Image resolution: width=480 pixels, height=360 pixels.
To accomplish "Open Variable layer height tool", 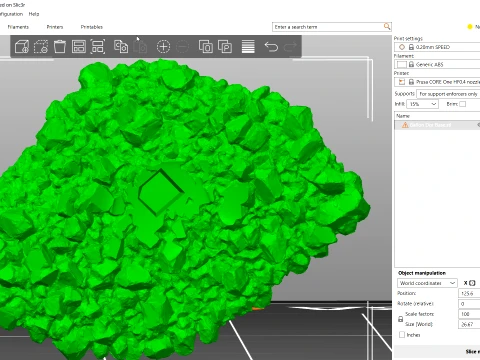I will pos(248,47).
